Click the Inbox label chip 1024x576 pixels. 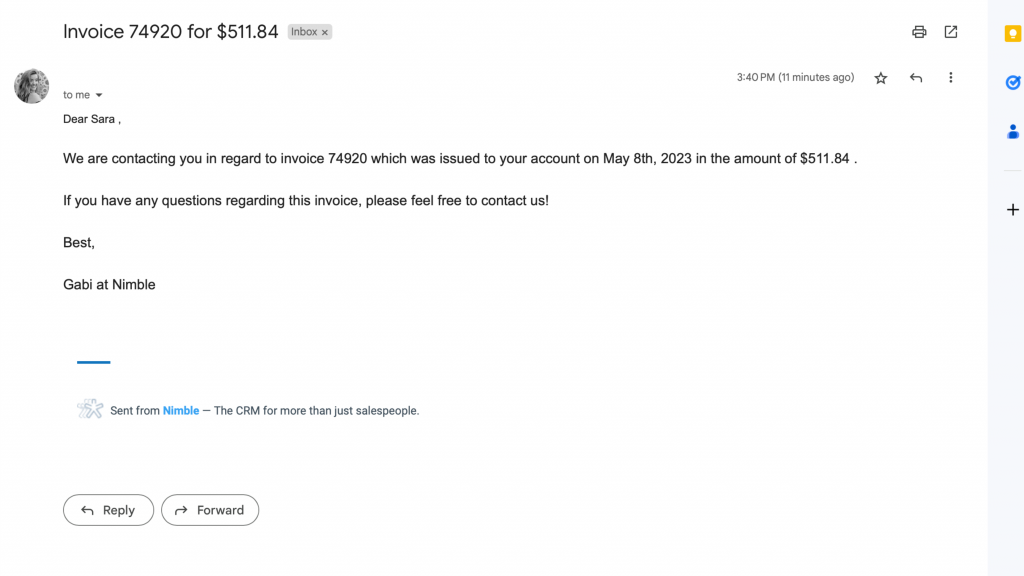(304, 32)
